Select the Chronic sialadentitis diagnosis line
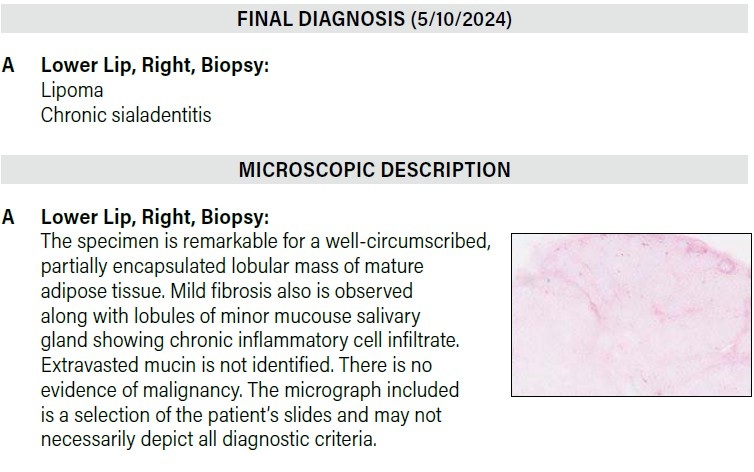The width and height of the screenshot is (754, 472). [125, 114]
